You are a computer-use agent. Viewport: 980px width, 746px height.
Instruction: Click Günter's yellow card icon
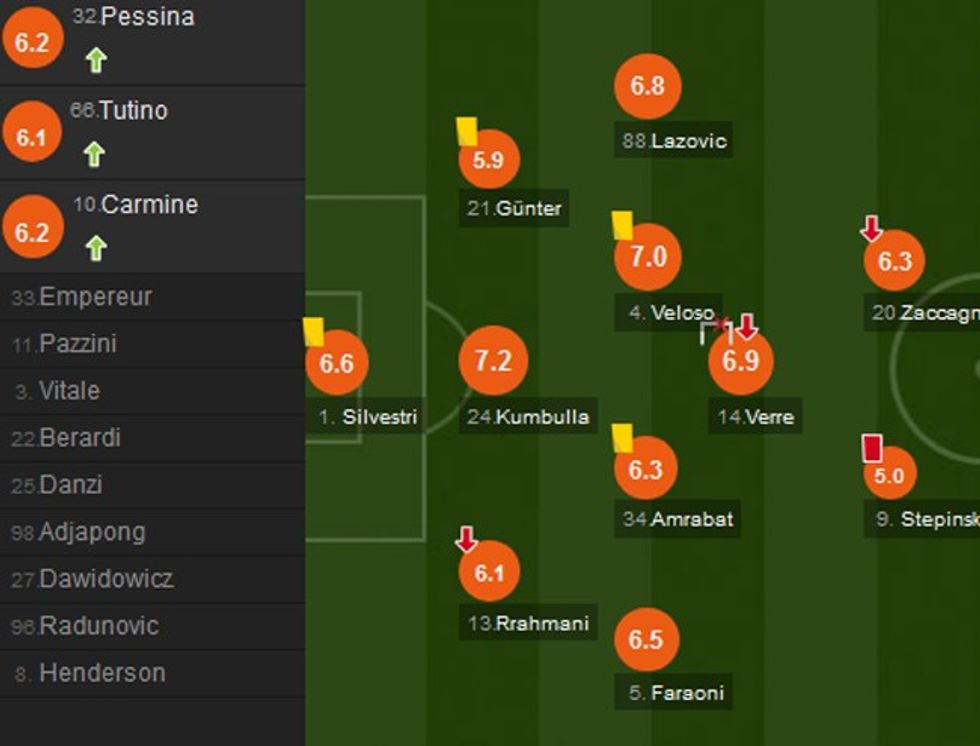point(467,131)
